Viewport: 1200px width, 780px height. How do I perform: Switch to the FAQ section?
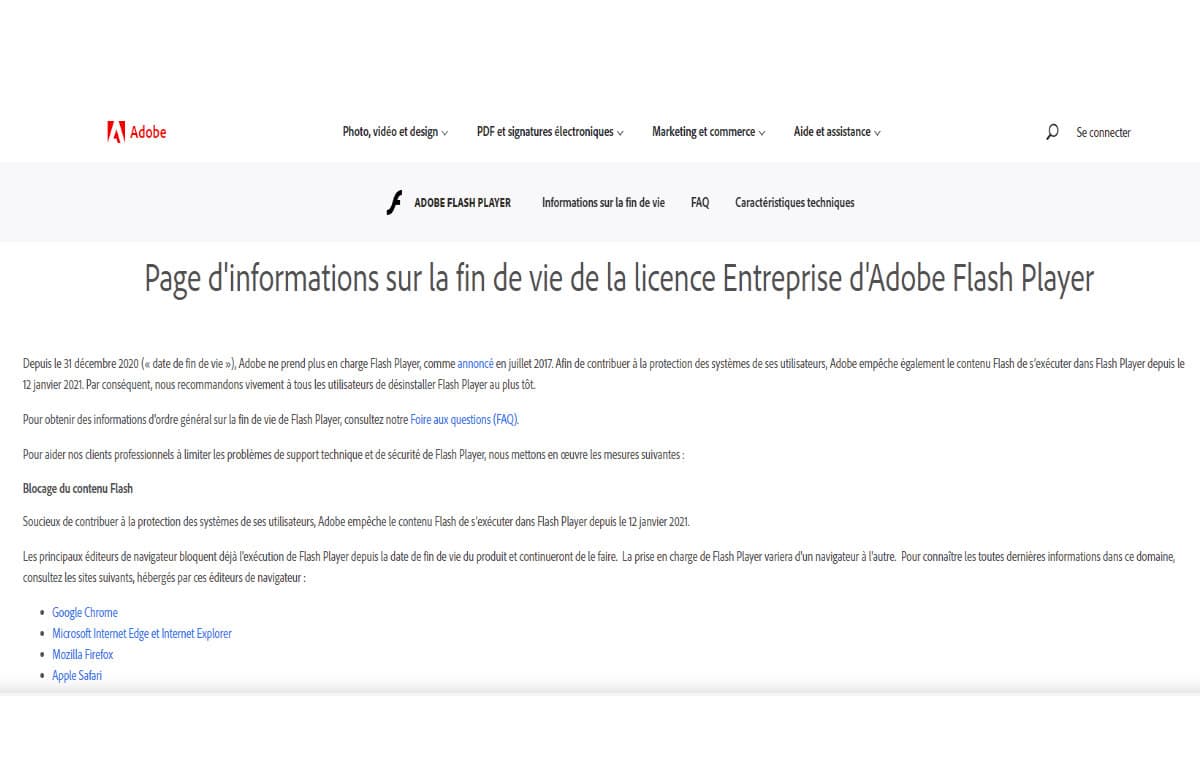click(699, 202)
